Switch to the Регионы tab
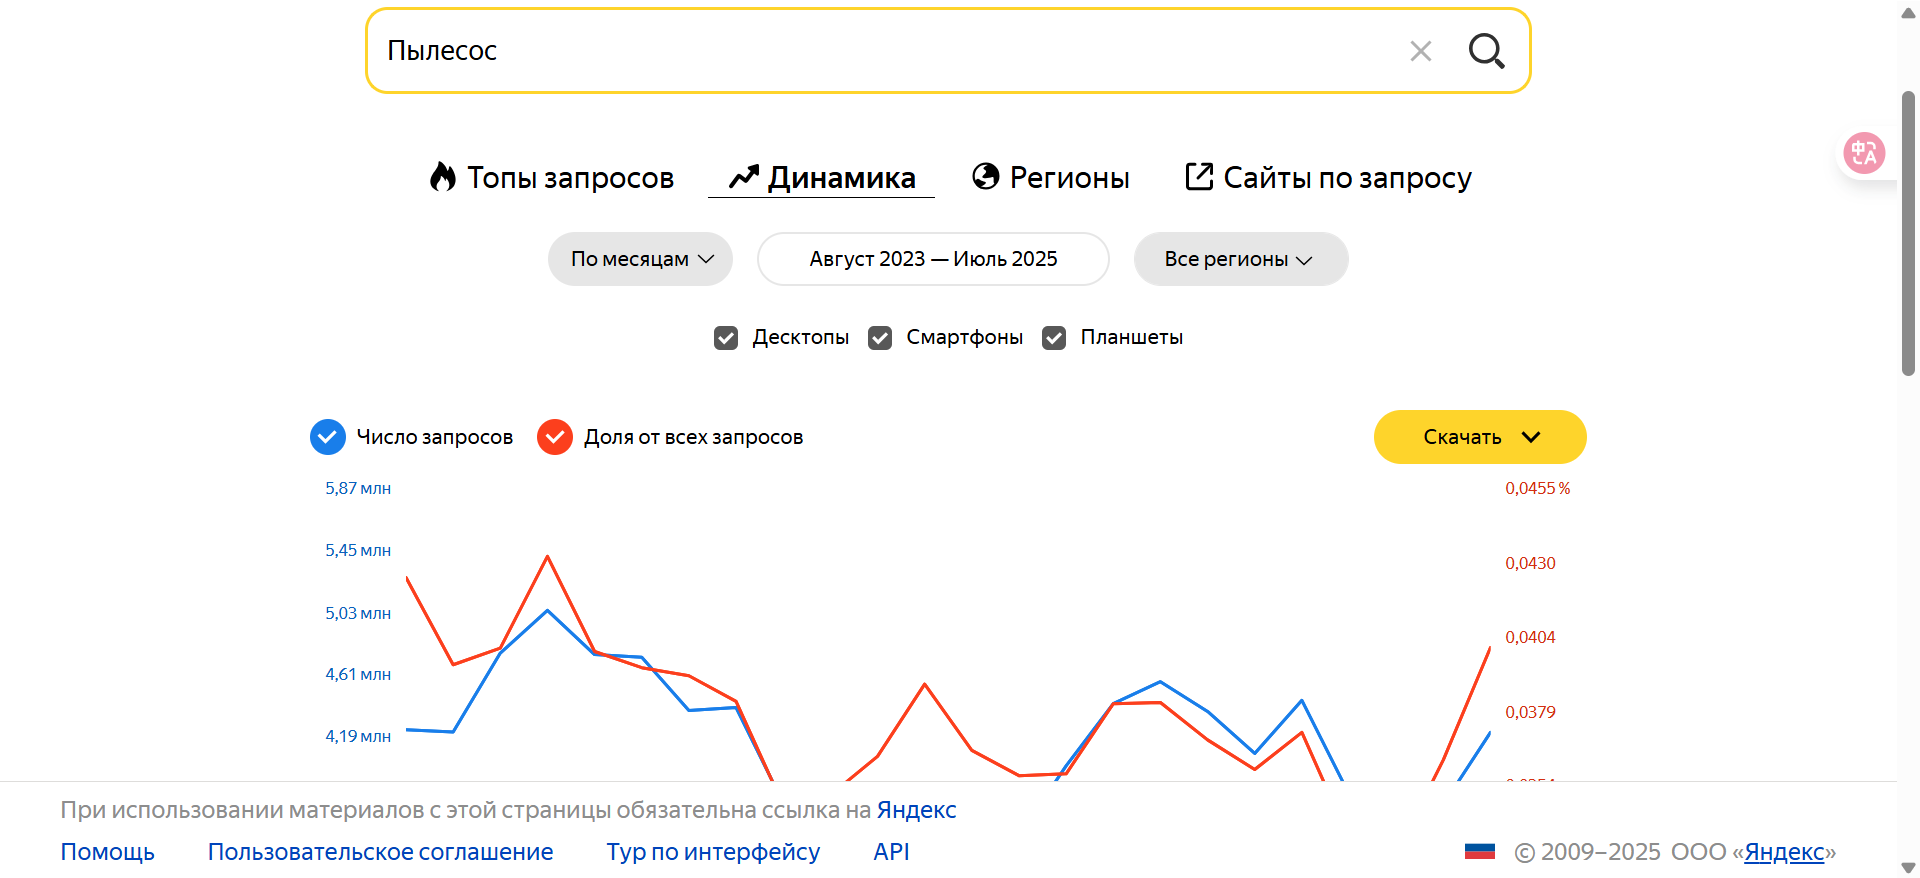Screen dimensions: 1920x878 coord(1069,178)
